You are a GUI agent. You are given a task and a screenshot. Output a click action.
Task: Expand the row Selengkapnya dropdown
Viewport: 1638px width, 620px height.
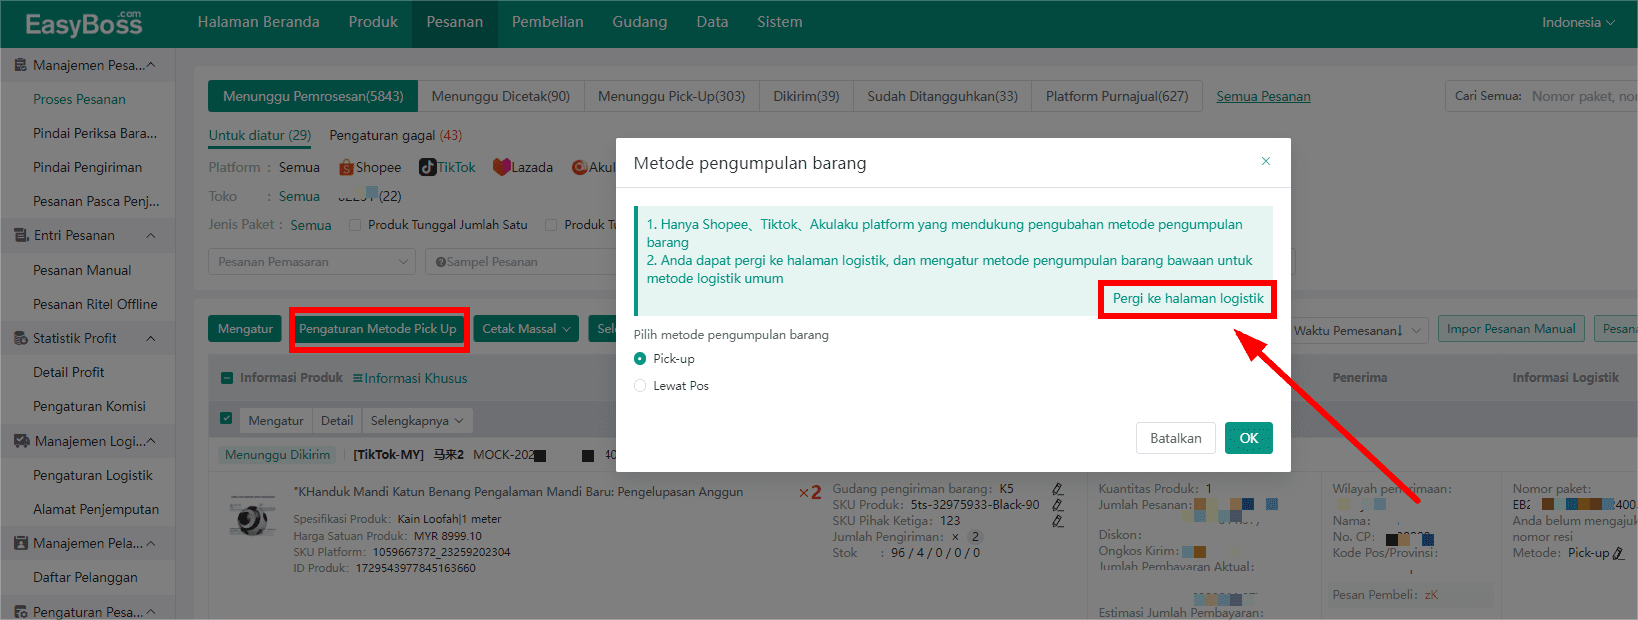[417, 421]
